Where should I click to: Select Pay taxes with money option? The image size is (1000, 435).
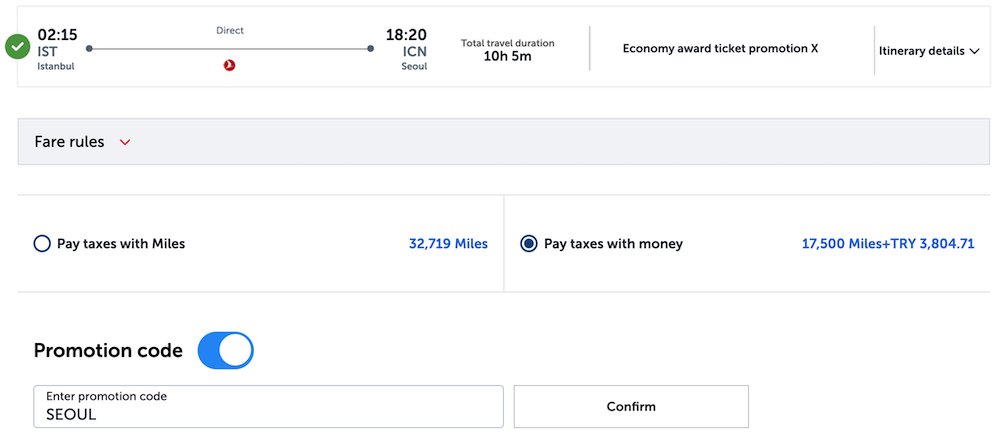[x=529, y=244]
